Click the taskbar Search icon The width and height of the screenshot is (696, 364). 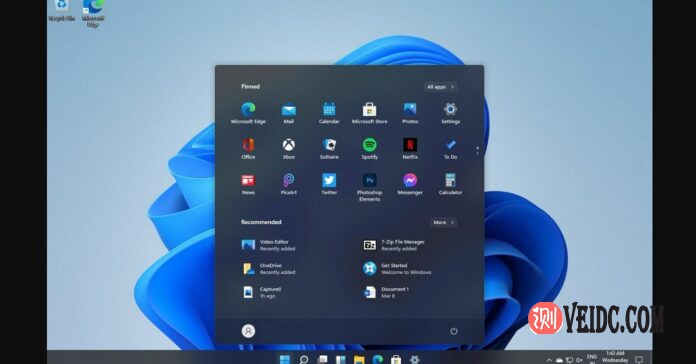coord(304,359)
